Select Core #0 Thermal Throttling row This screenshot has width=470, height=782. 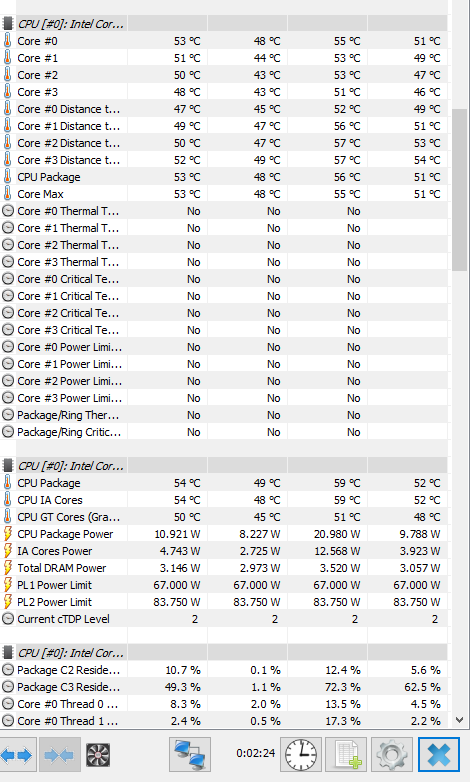coord(224,211)
